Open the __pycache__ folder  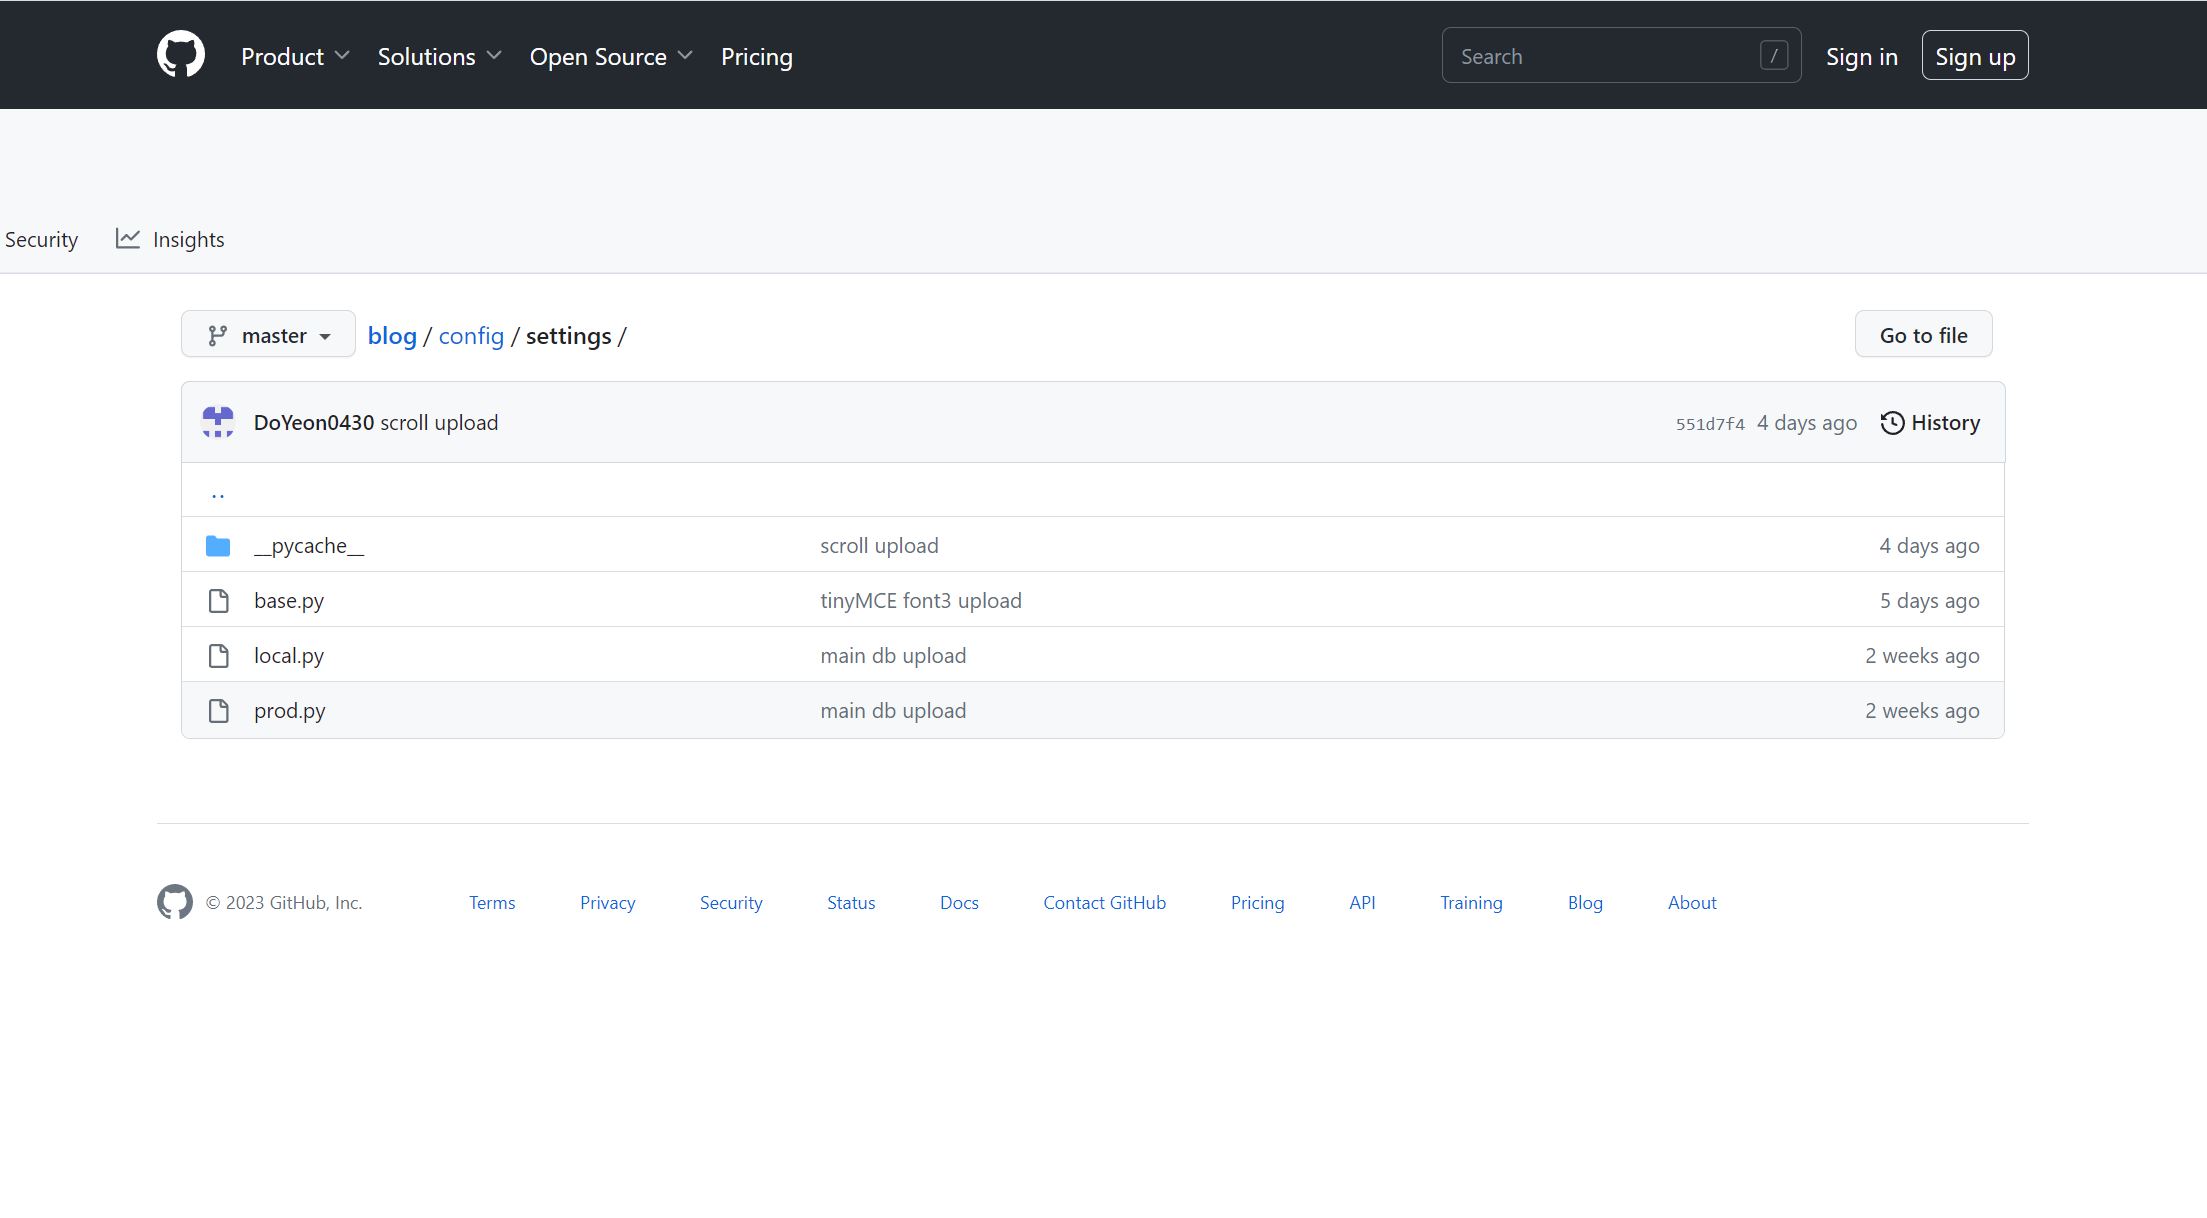pyautogui.click(x=309, y=545)
